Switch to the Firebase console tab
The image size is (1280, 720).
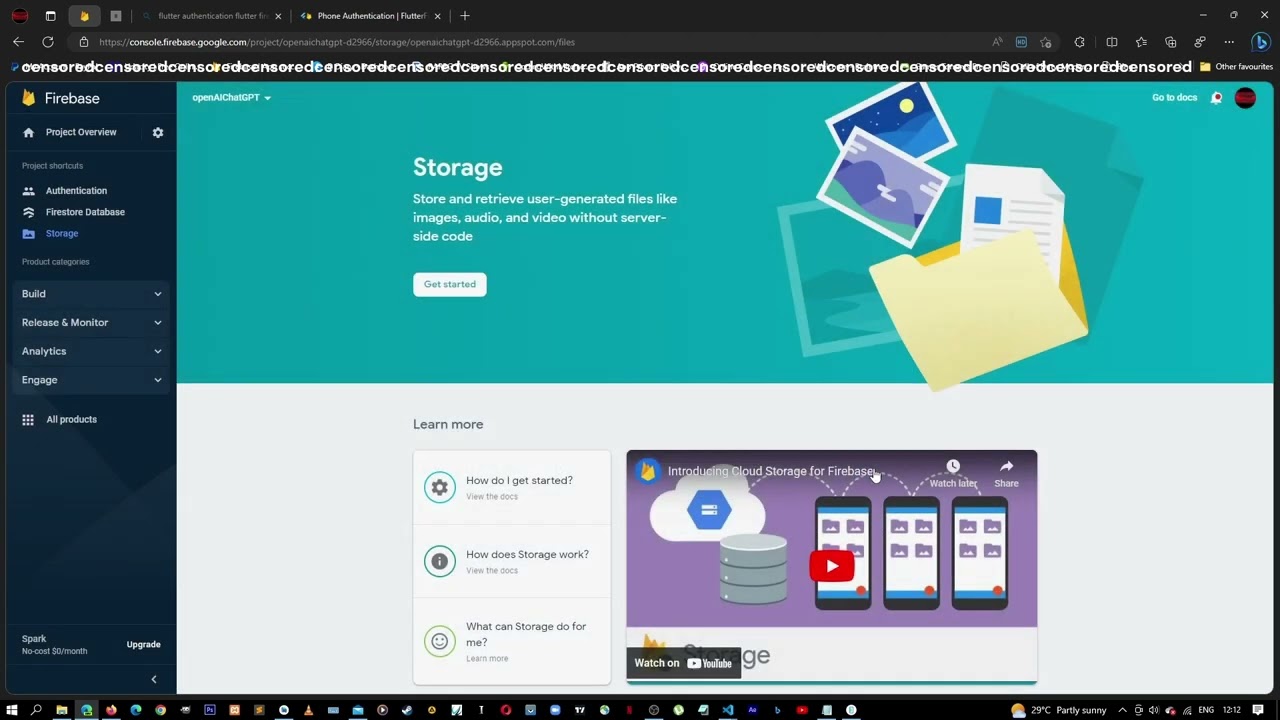click(84, 16)
